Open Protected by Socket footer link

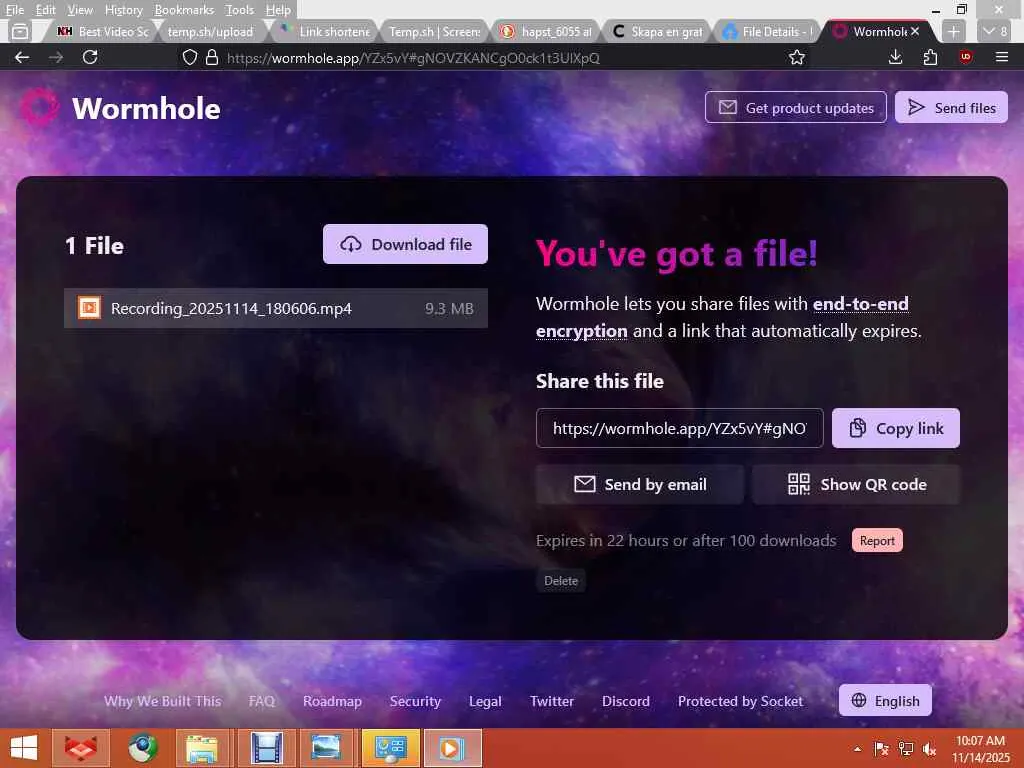click(740, 701)
